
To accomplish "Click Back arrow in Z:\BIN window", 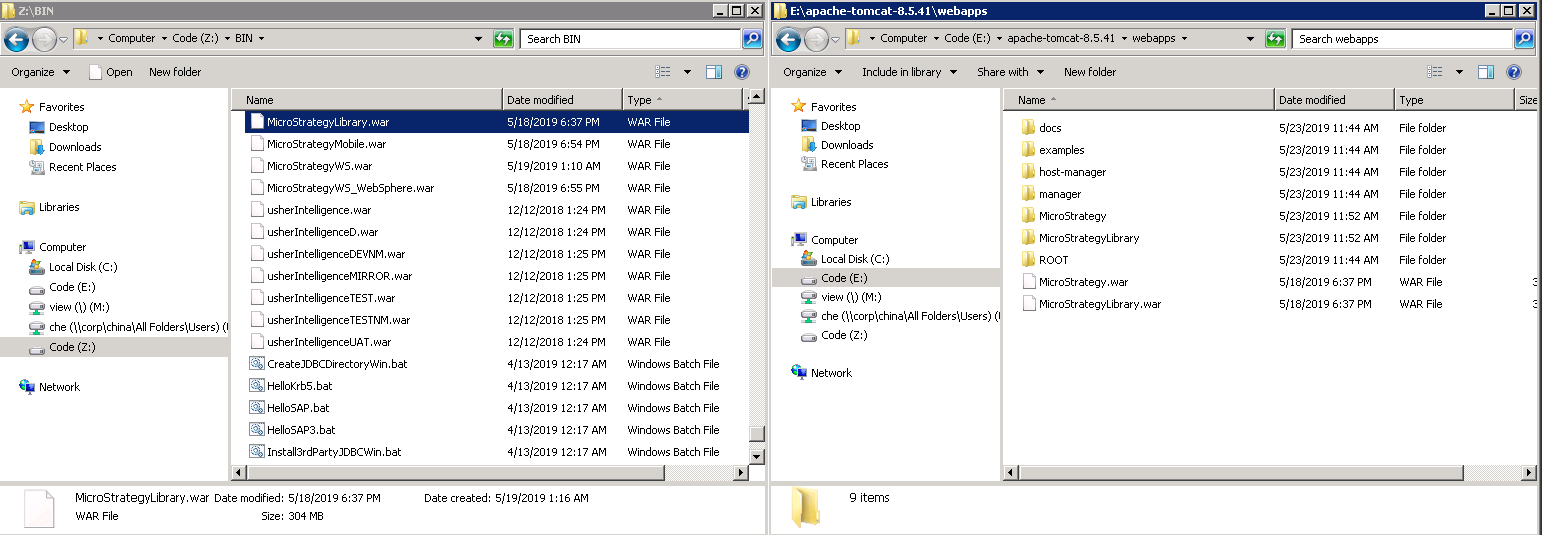I will 16,39.
